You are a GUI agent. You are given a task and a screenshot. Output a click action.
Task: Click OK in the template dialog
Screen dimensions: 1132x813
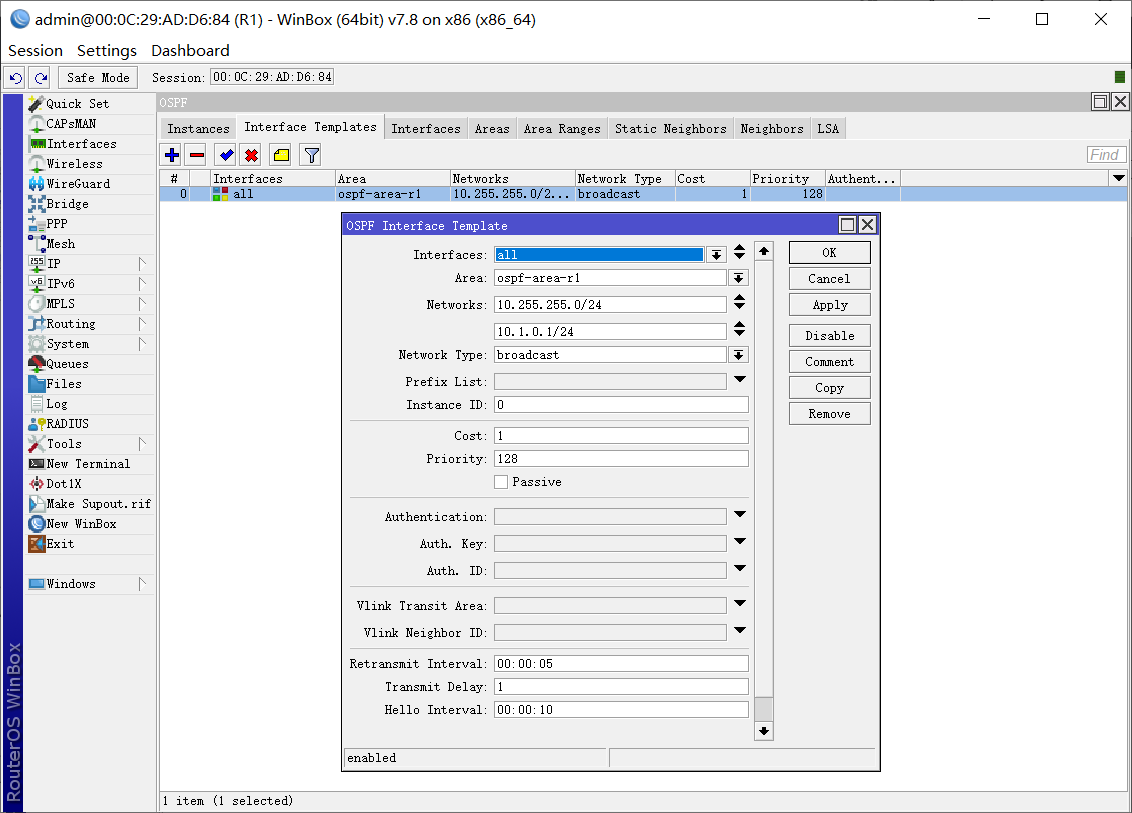tap(830, 253)
